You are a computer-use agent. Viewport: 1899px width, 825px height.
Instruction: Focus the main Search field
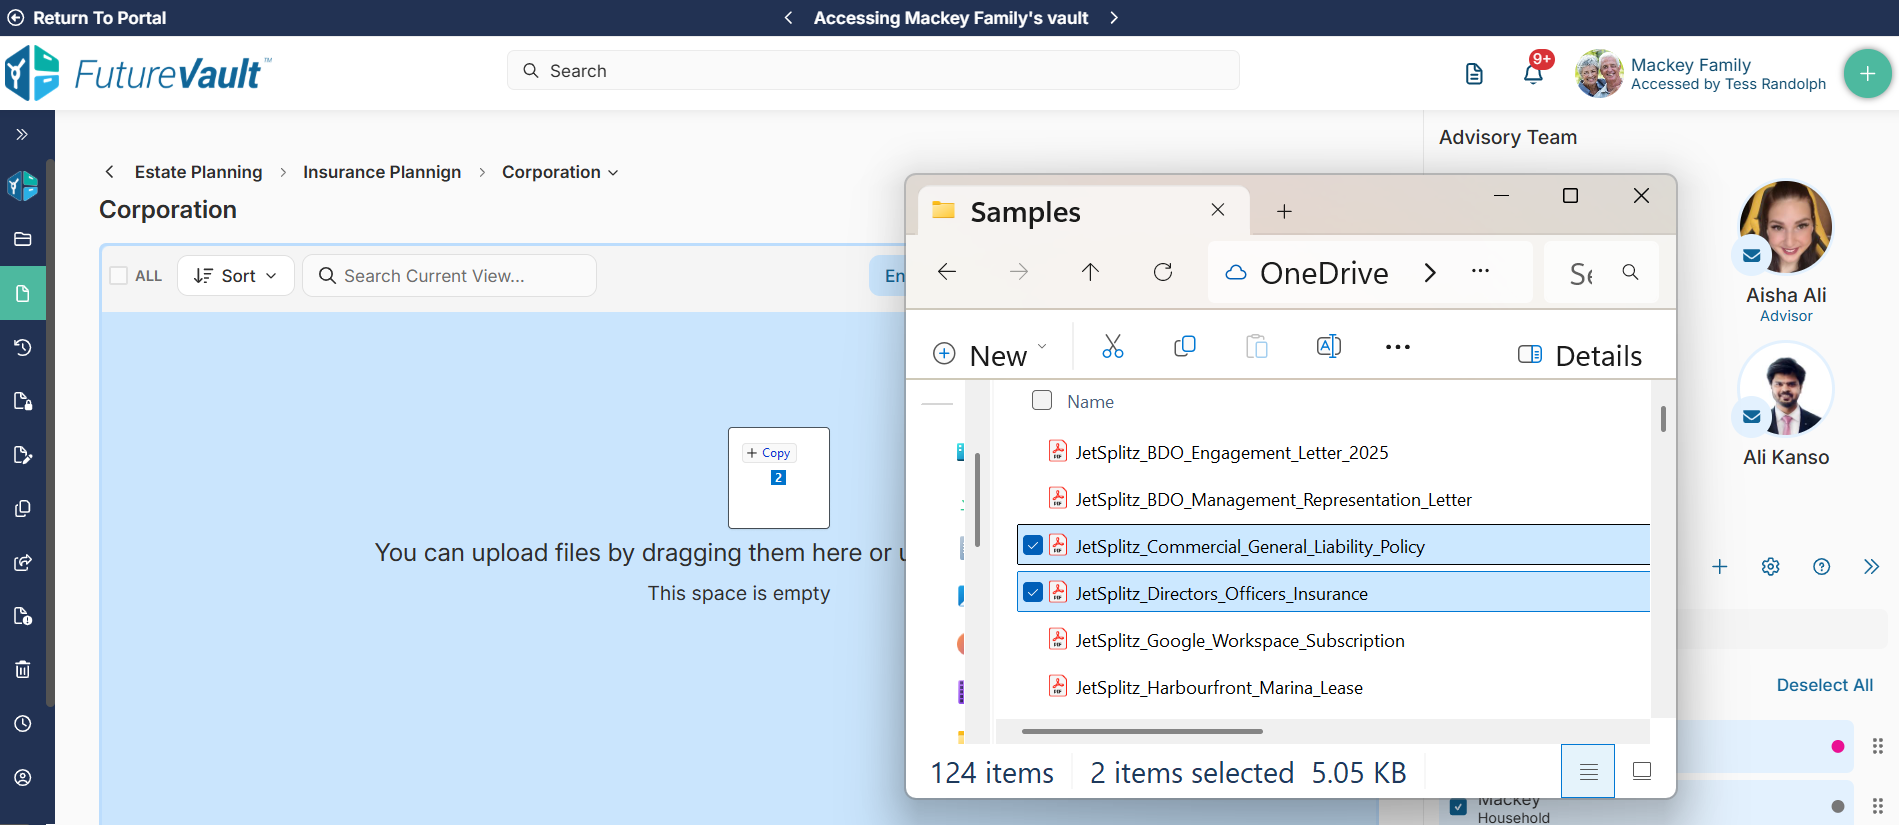click(x=873, y=71)
